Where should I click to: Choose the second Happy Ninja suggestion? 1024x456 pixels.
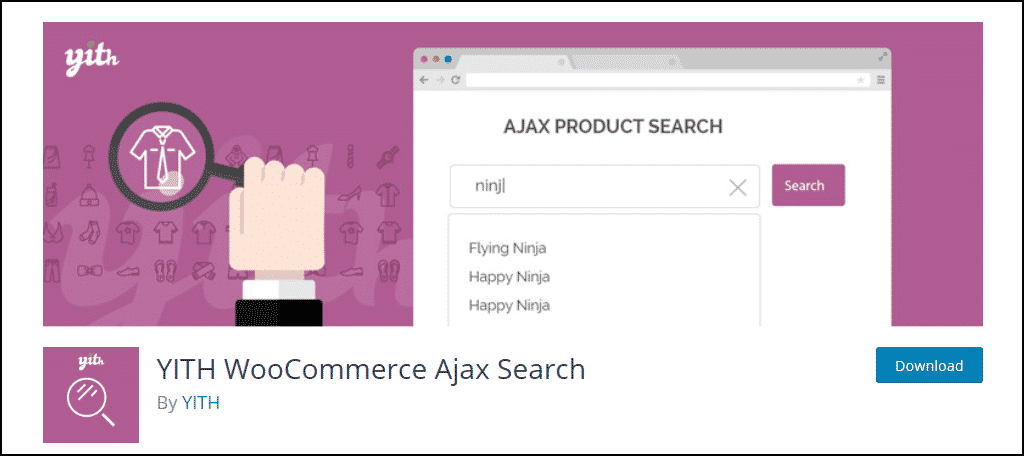pyautogui.click(x=509, y=306)
